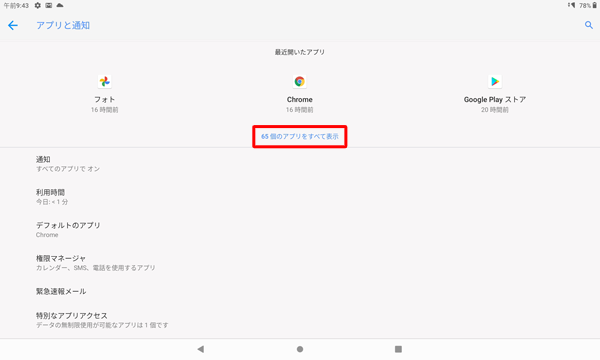Tap the Android home circle button
The height and width of the screenshot is (360, 600).
pos(300,349)
